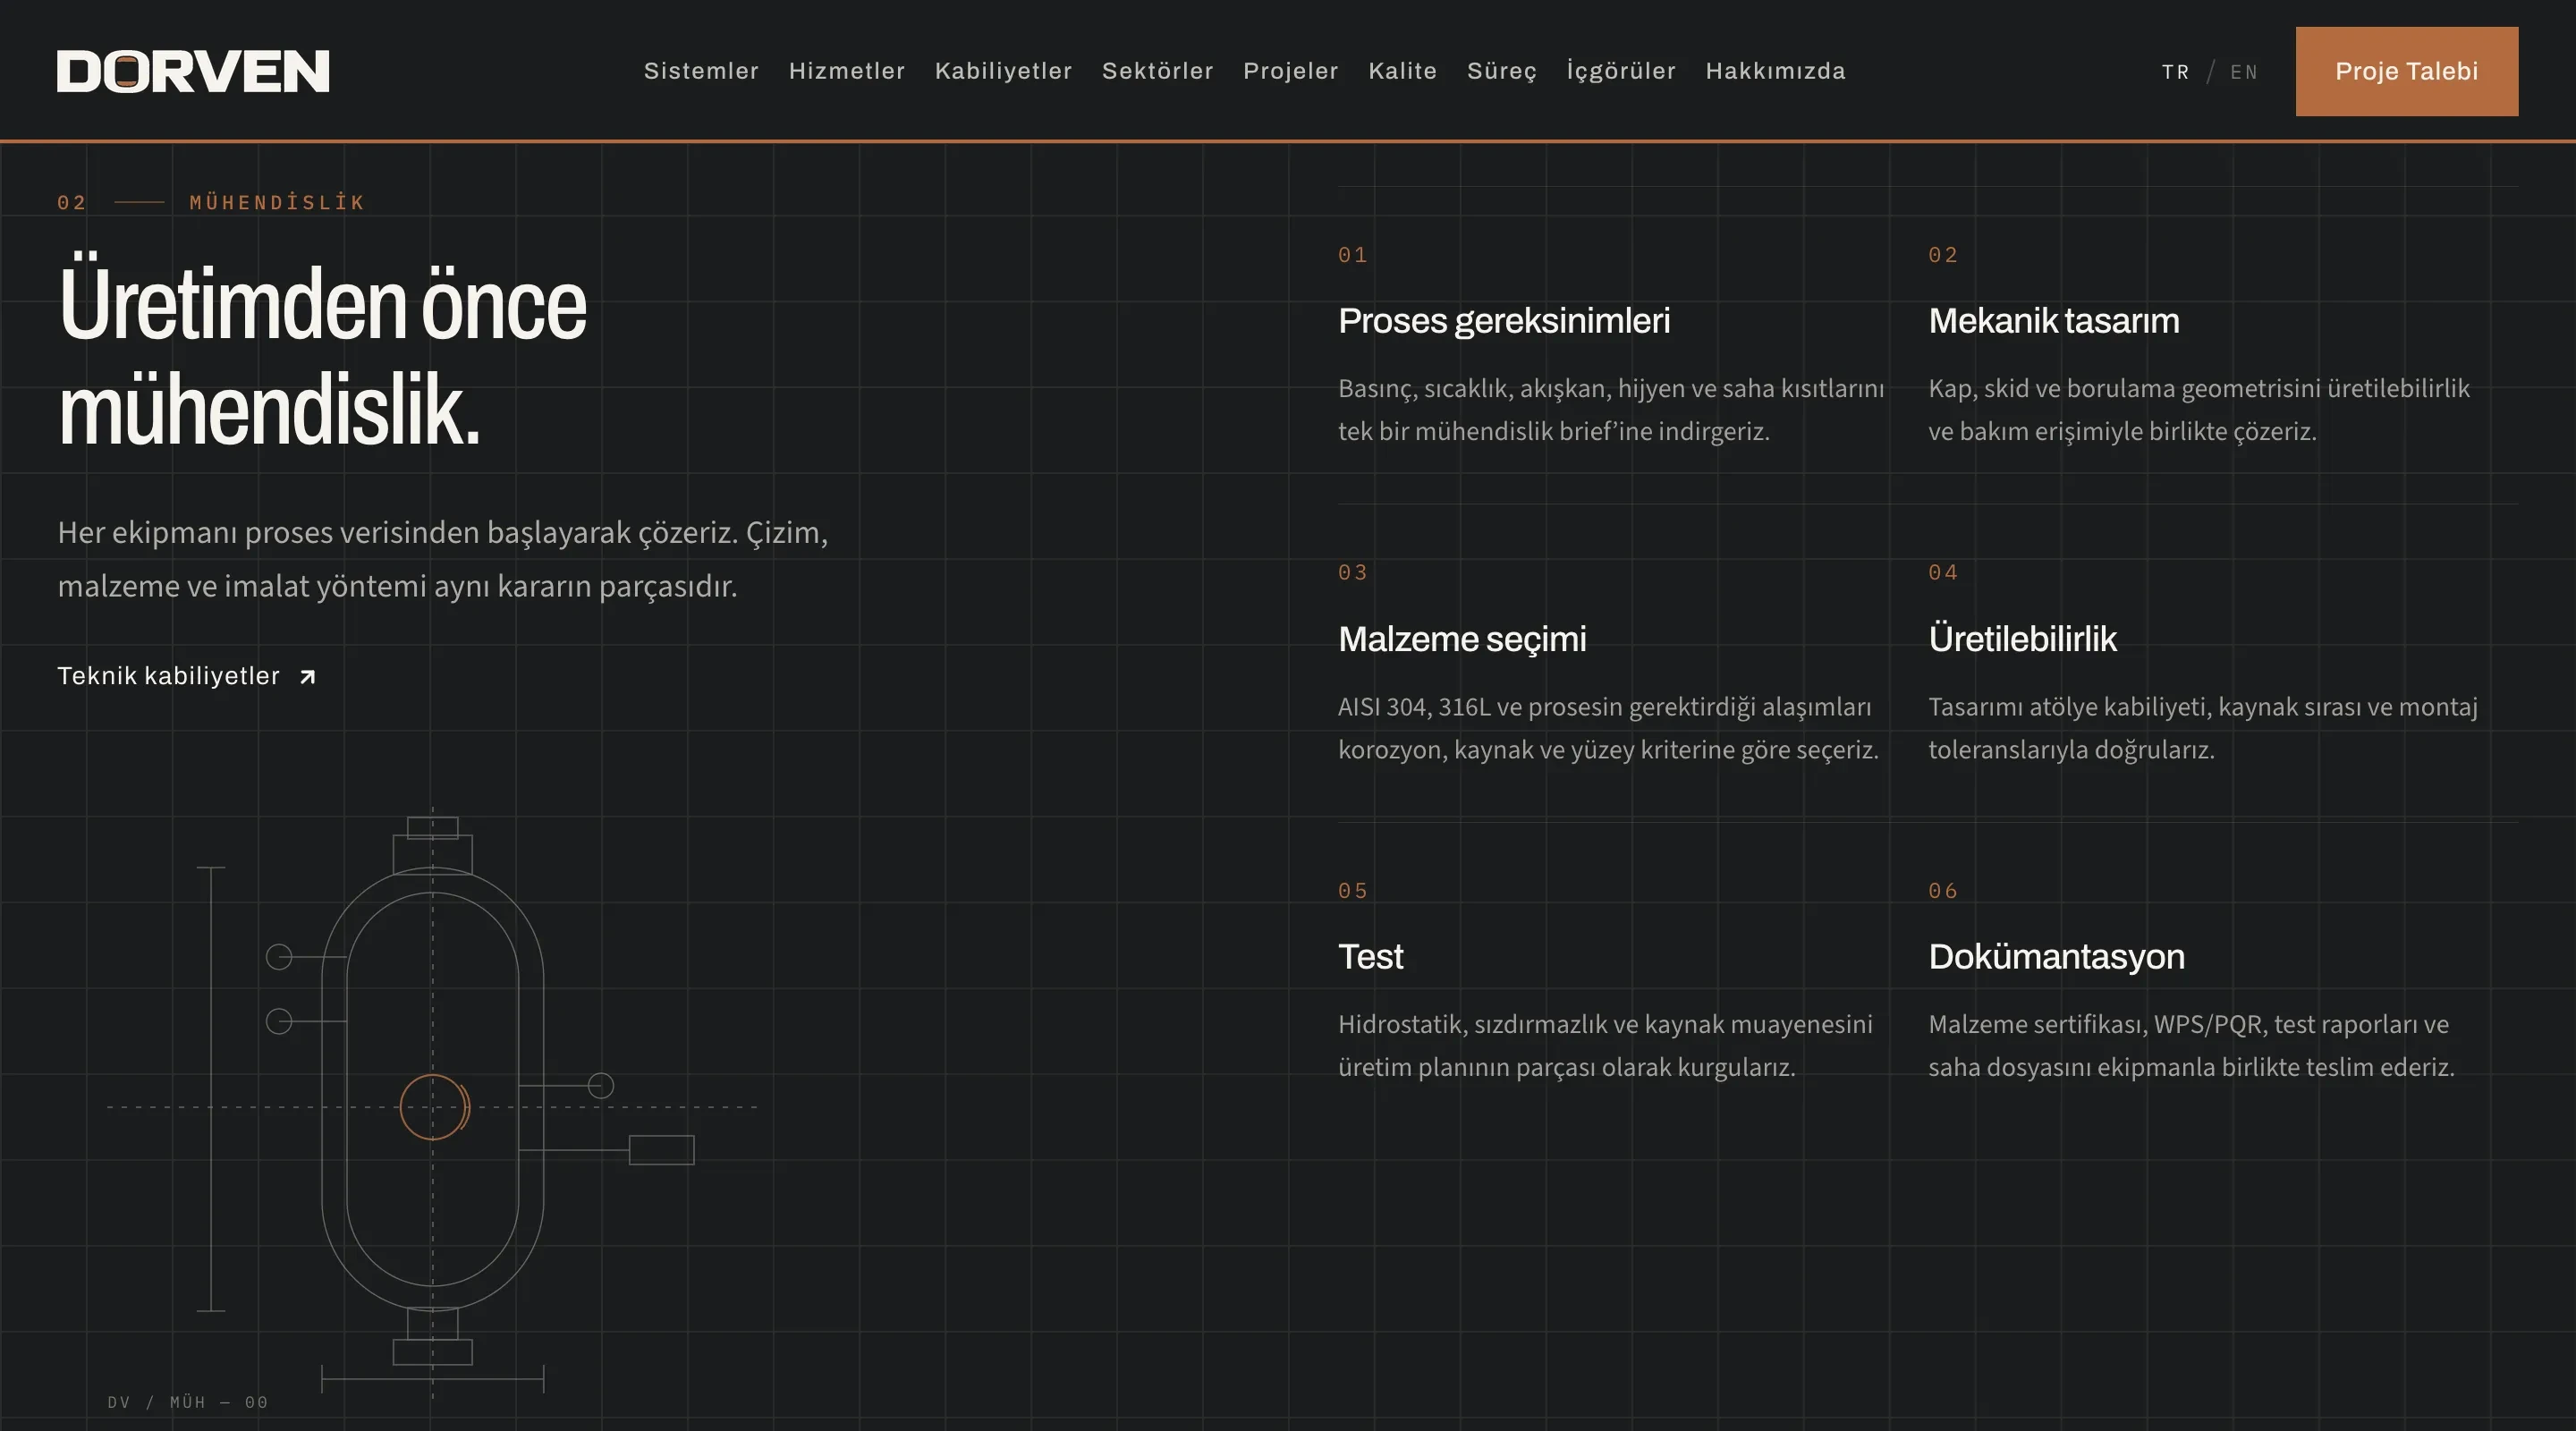2576x1431 pixels.
Task: Click number 06 above Dokümantasyon
Action: (x=1943, y=891)
